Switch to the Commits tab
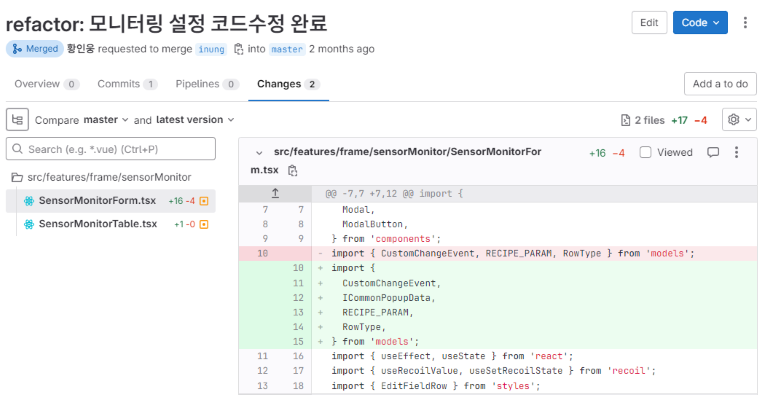 click(127, 84)
